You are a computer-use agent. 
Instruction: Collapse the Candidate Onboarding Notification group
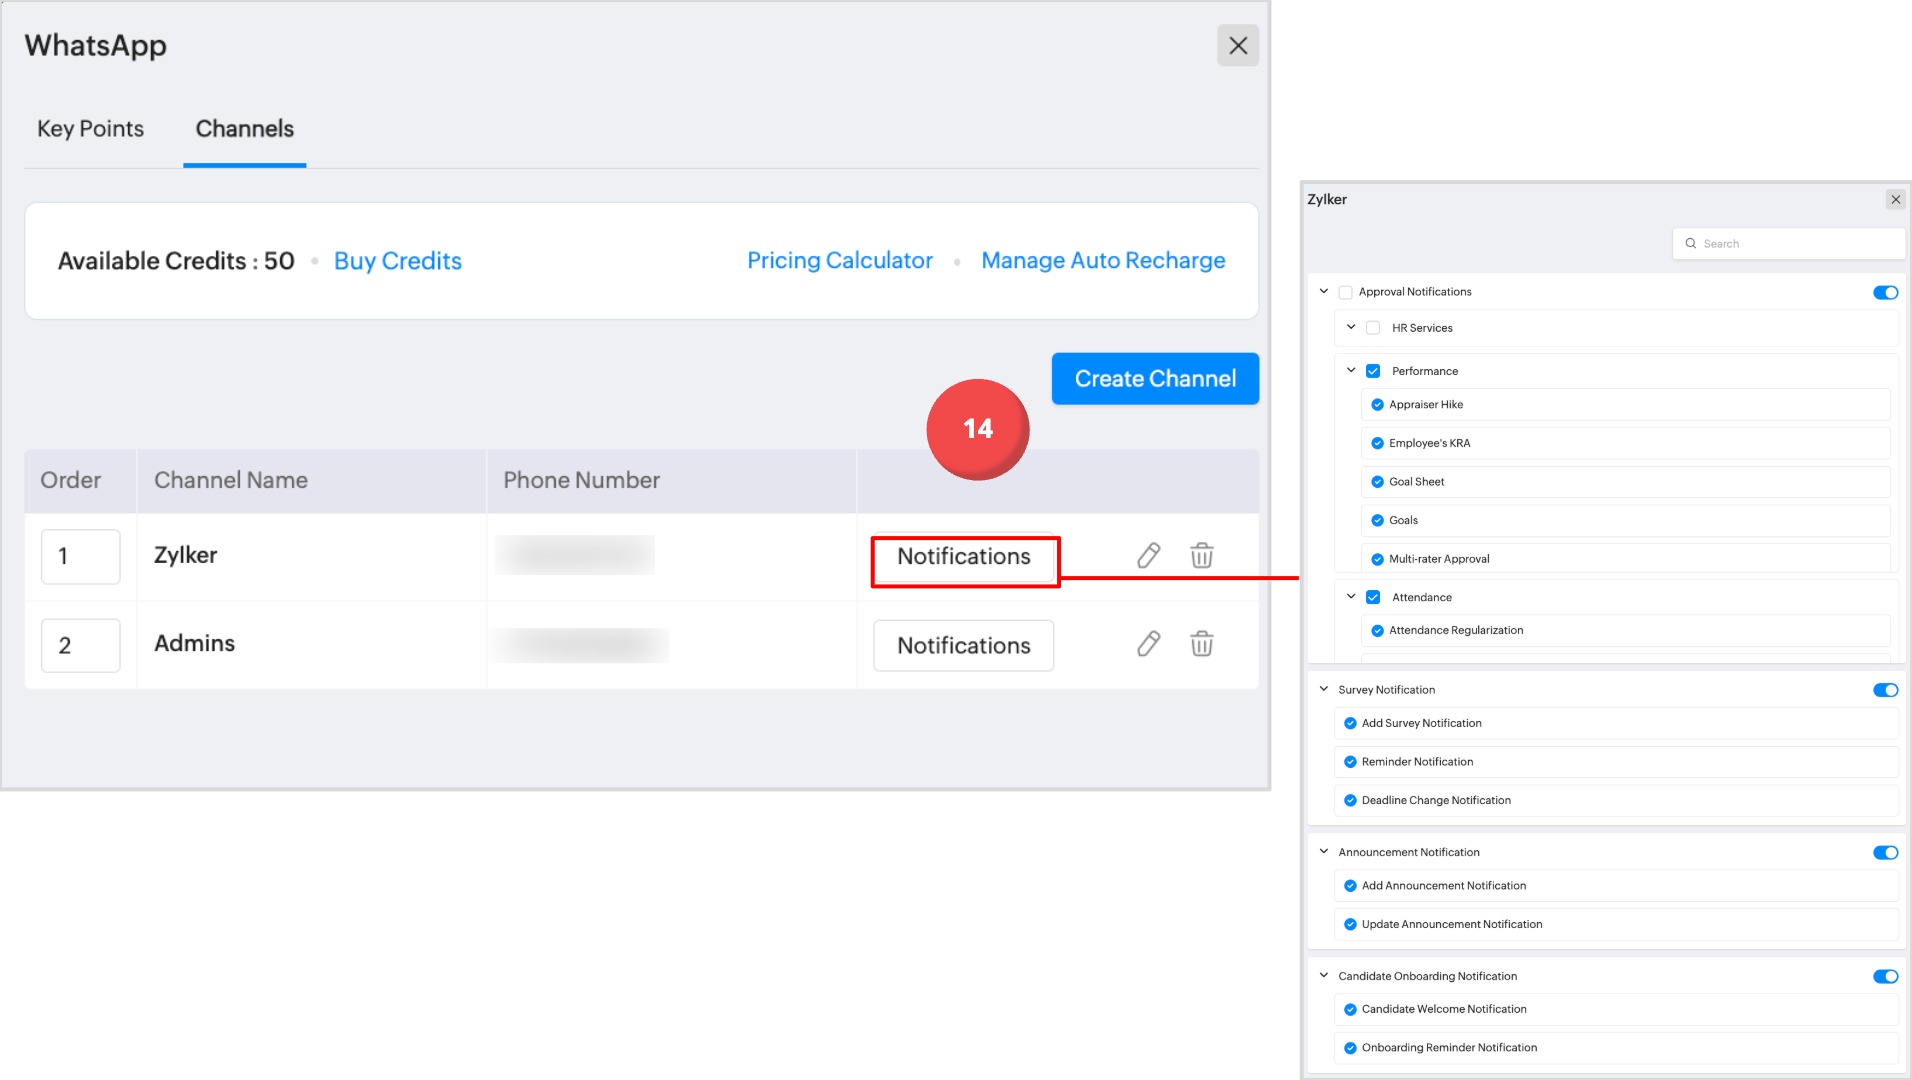[1324, 976]
